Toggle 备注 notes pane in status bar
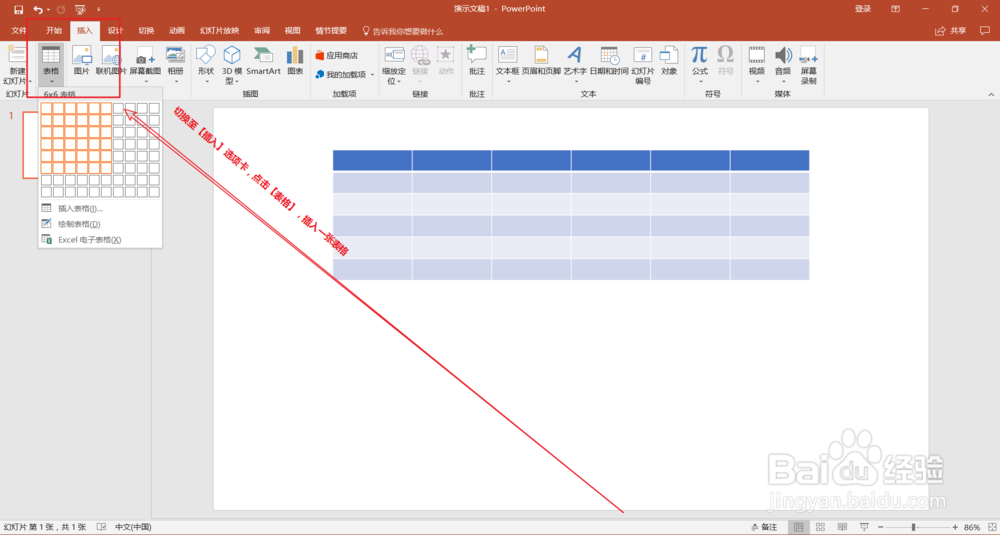This screenshot has width=1000, height=535. (x=765, y=527)
